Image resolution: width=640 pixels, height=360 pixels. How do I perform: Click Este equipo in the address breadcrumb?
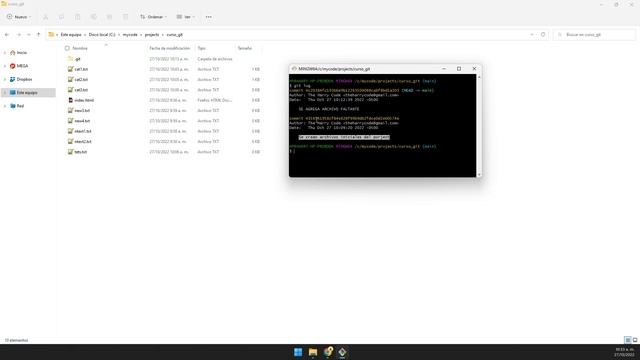tap(71, 35)
